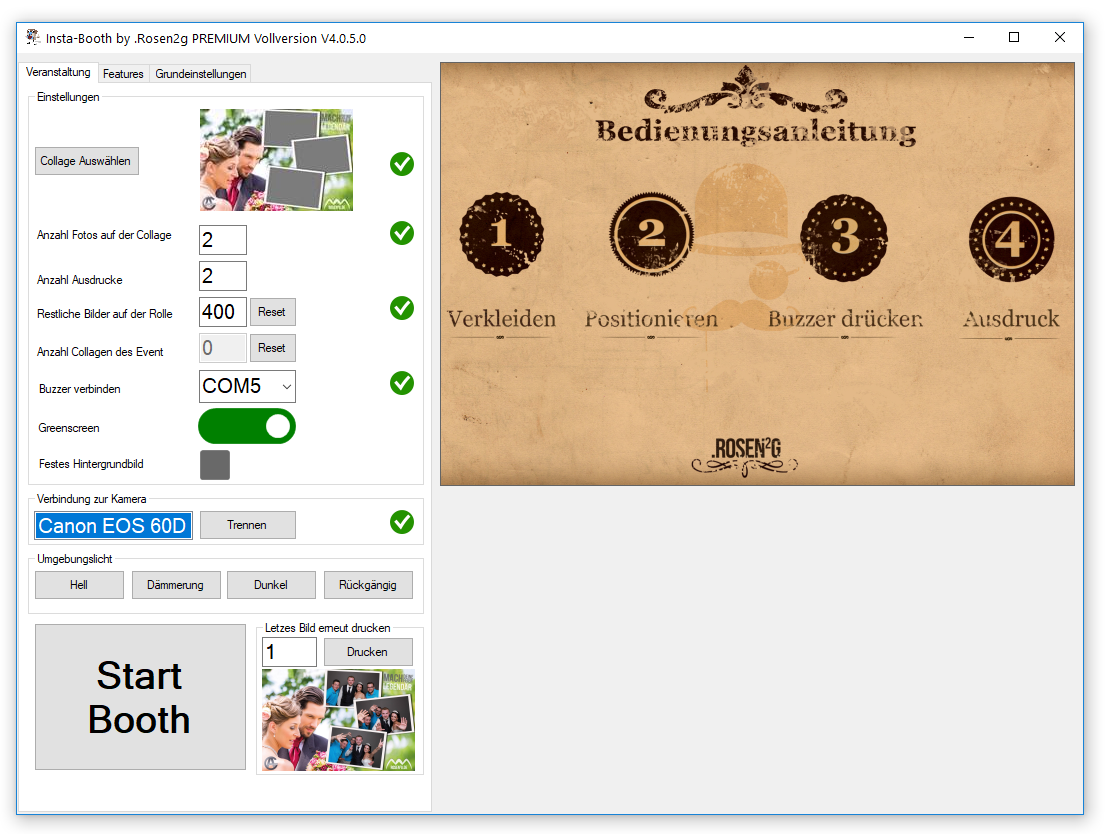
Task: Reset the Restliche Bilder auf der Rolle counter
Action: [272, 312]
